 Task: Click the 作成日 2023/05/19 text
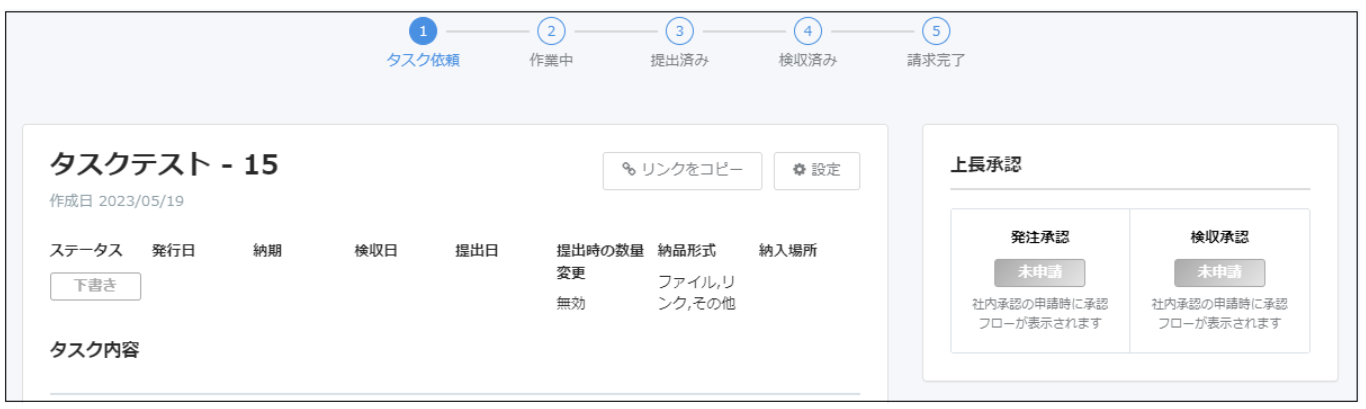117,201
